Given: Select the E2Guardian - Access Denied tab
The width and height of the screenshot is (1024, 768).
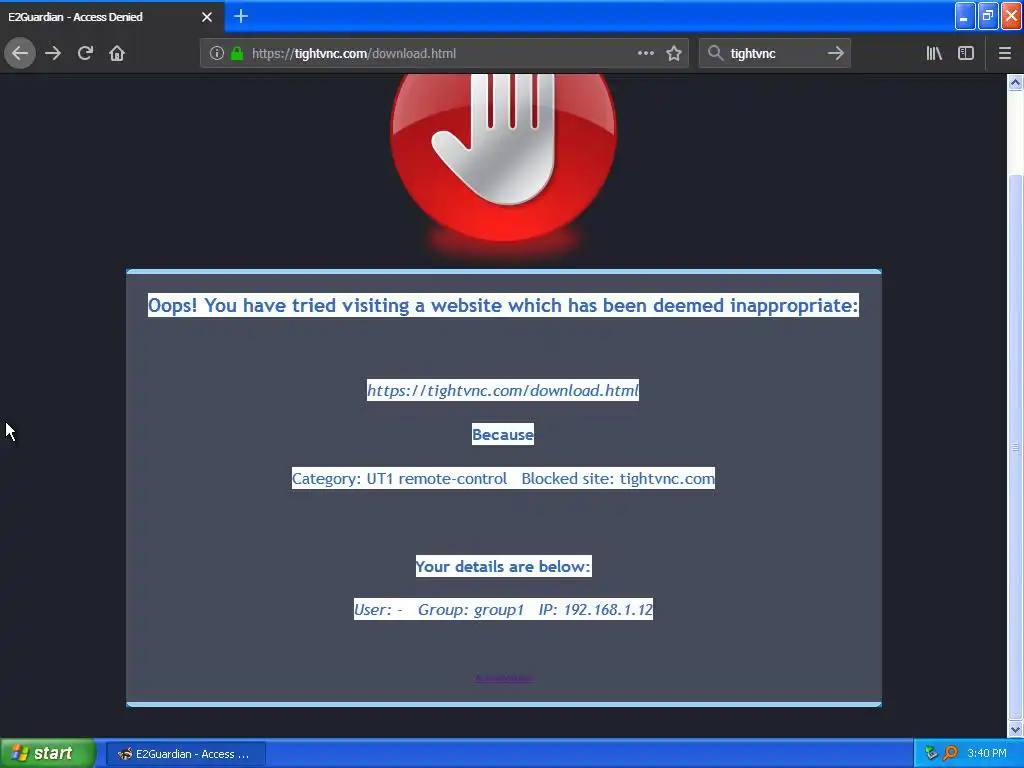Looking at the screenshot, I should [x=112, y=17].
